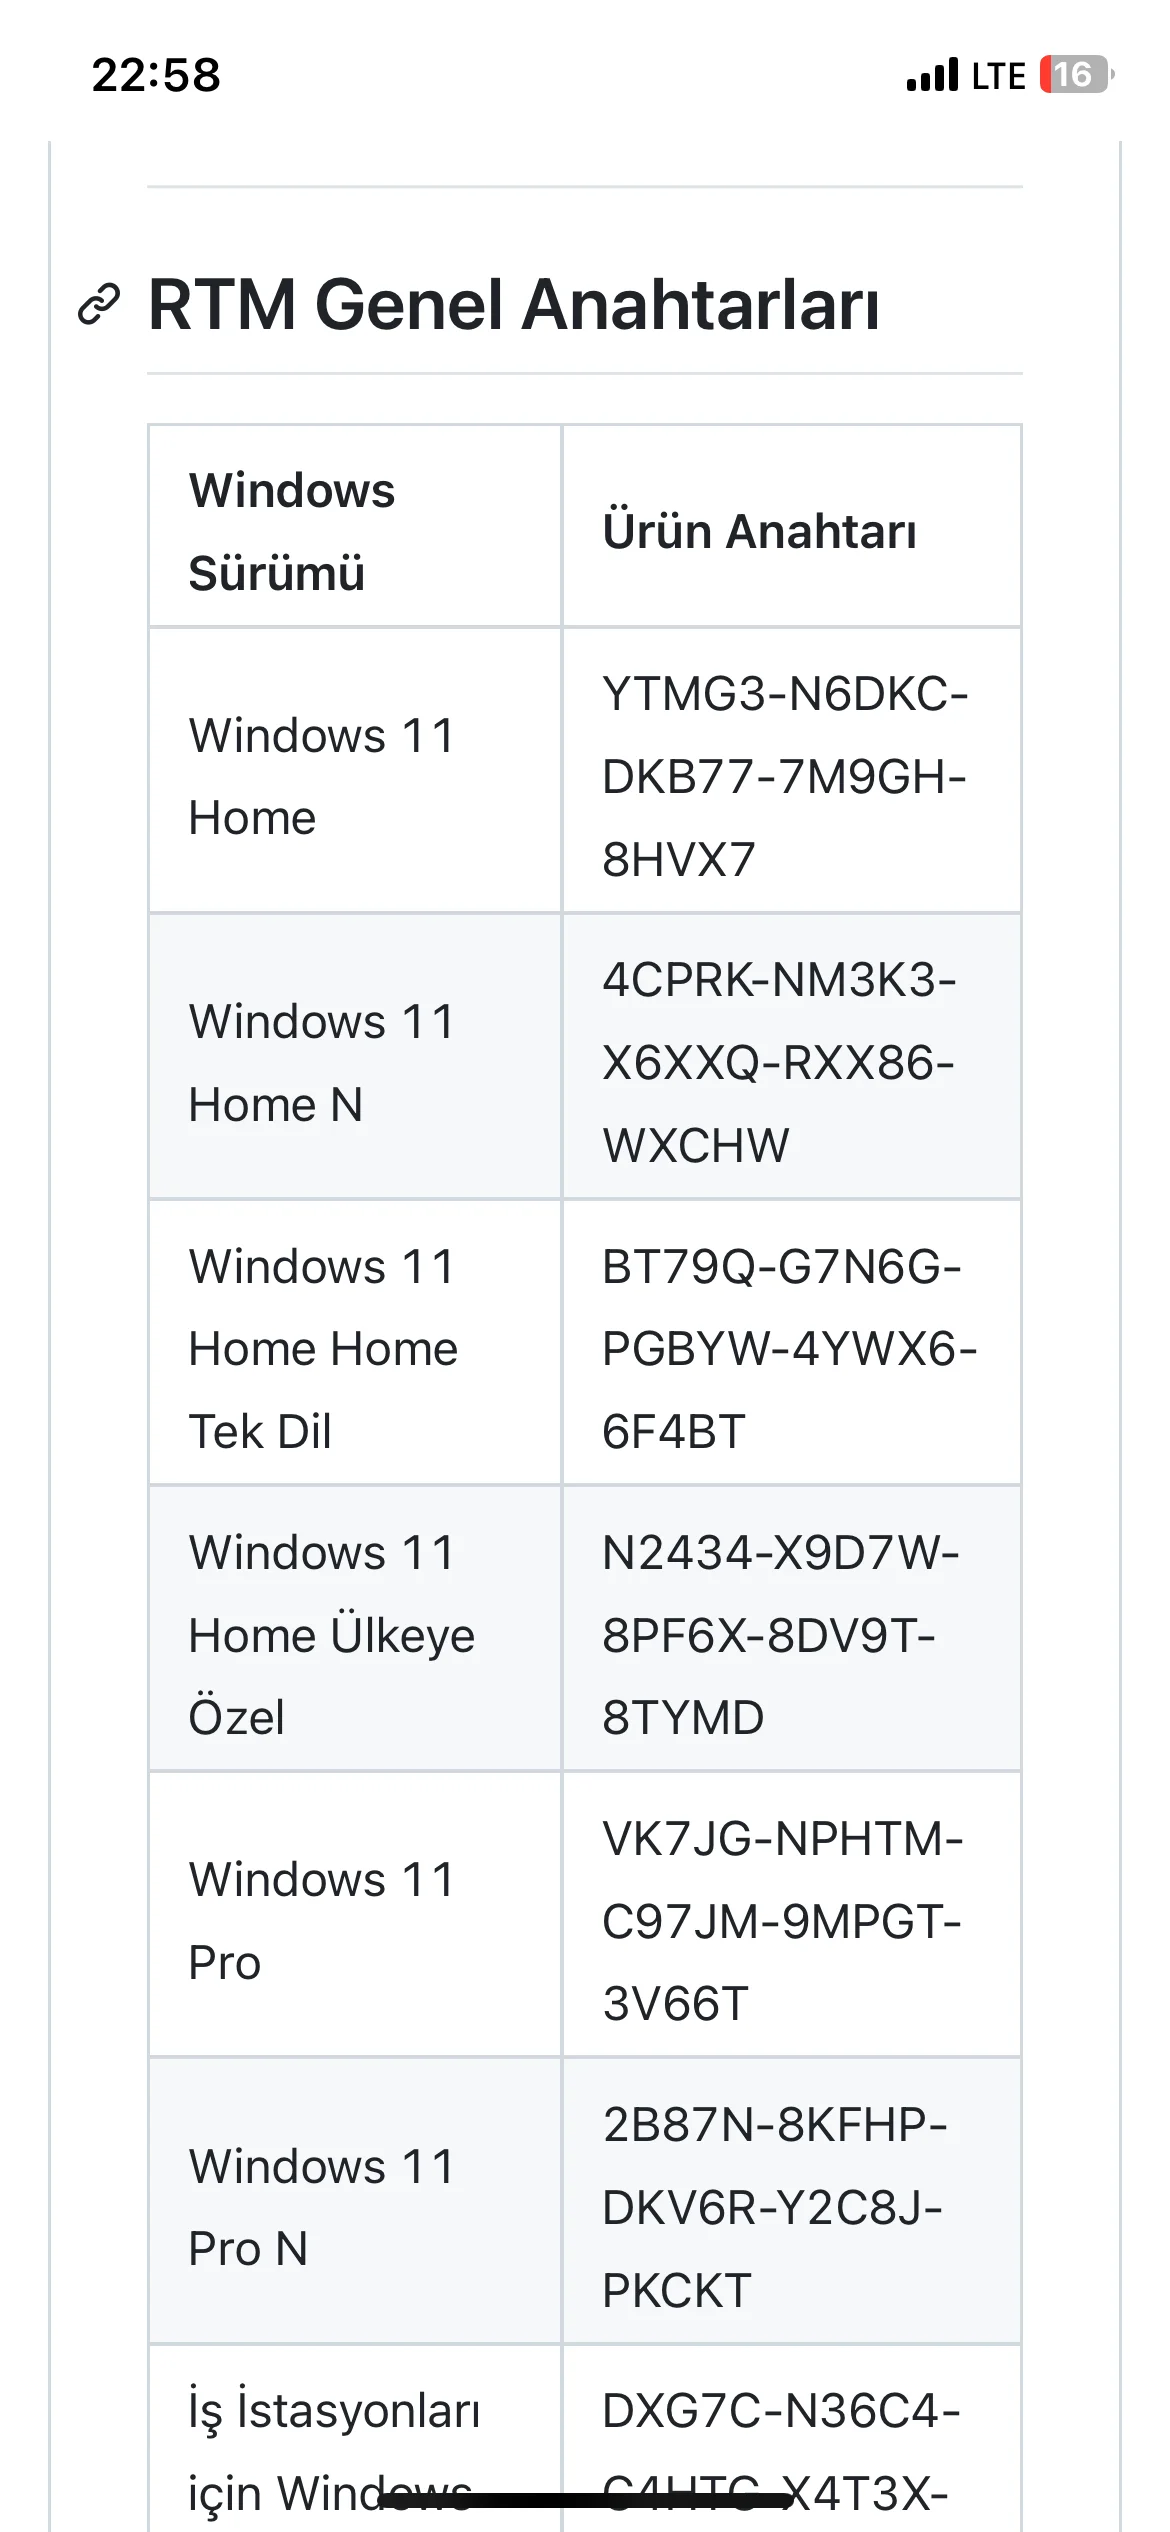Select the Windows 11 Home N key cell
Viewport: 1170px width, 2532px height.
(x=791, y=1062)
